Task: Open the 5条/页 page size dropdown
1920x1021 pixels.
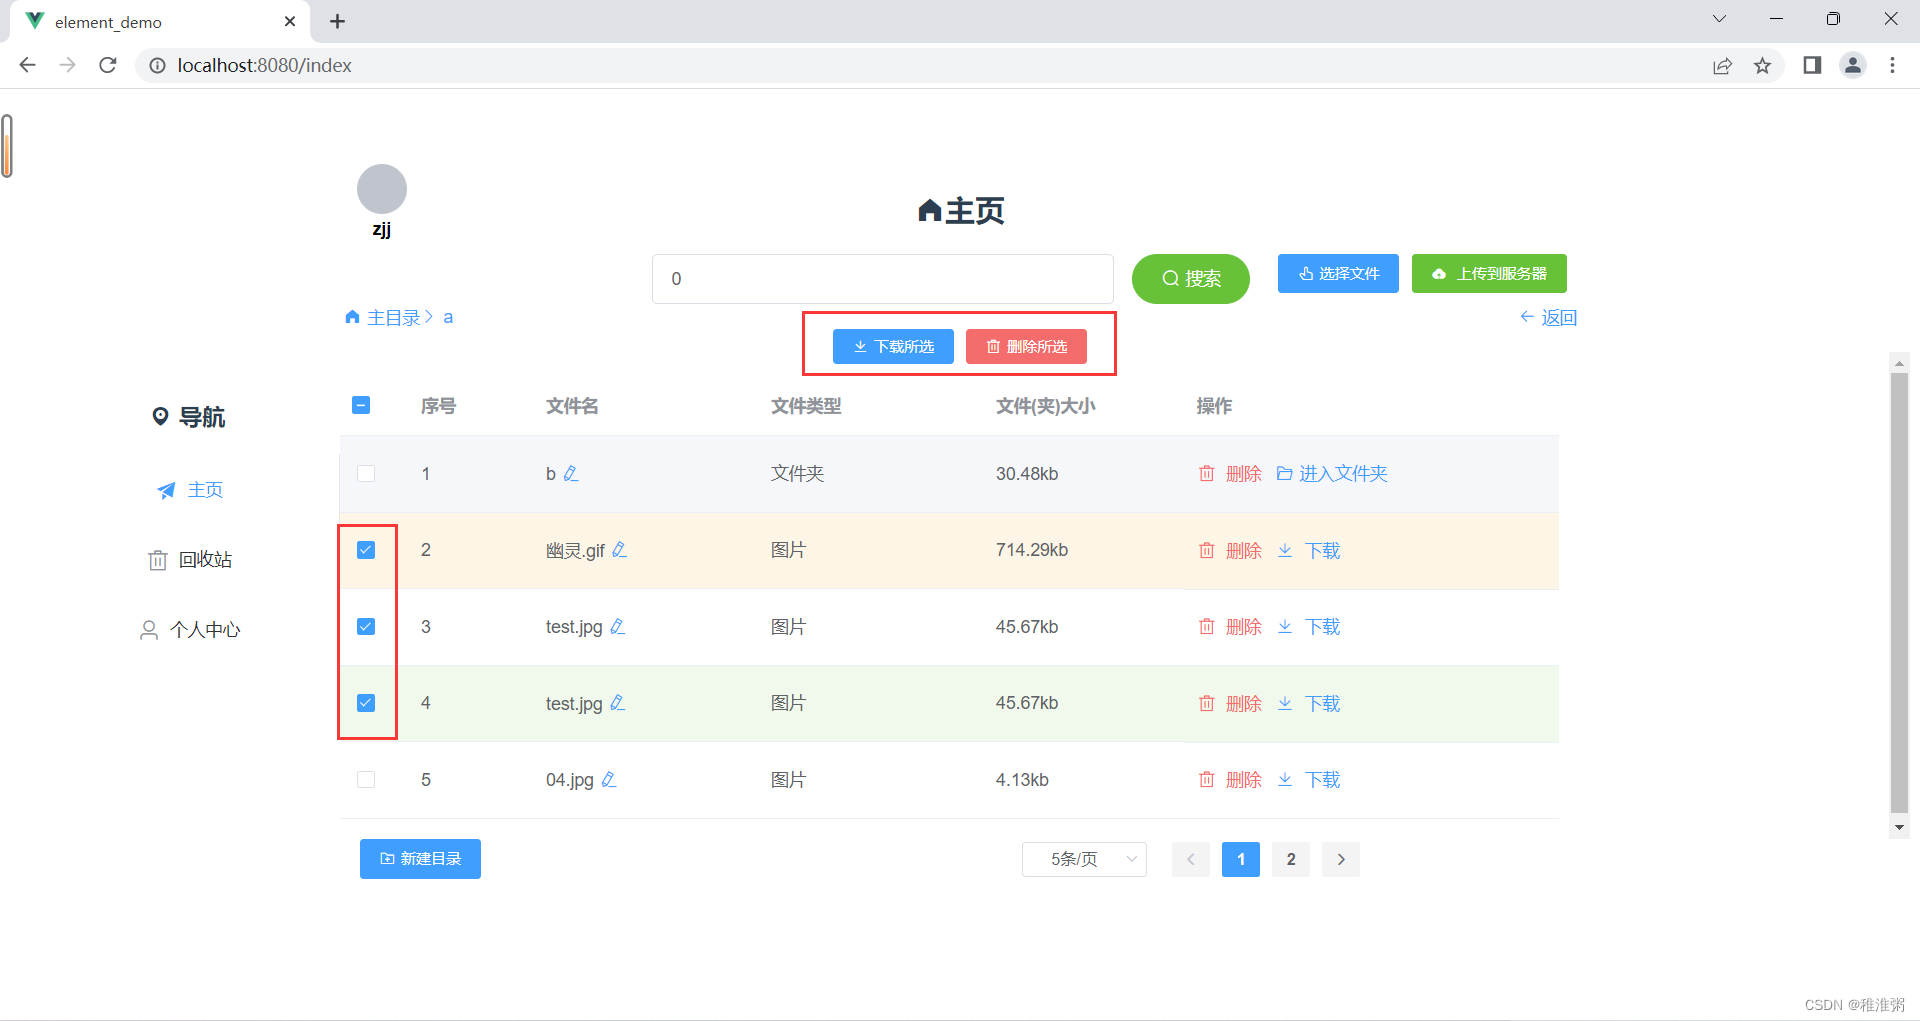Action: (1083, 858)
